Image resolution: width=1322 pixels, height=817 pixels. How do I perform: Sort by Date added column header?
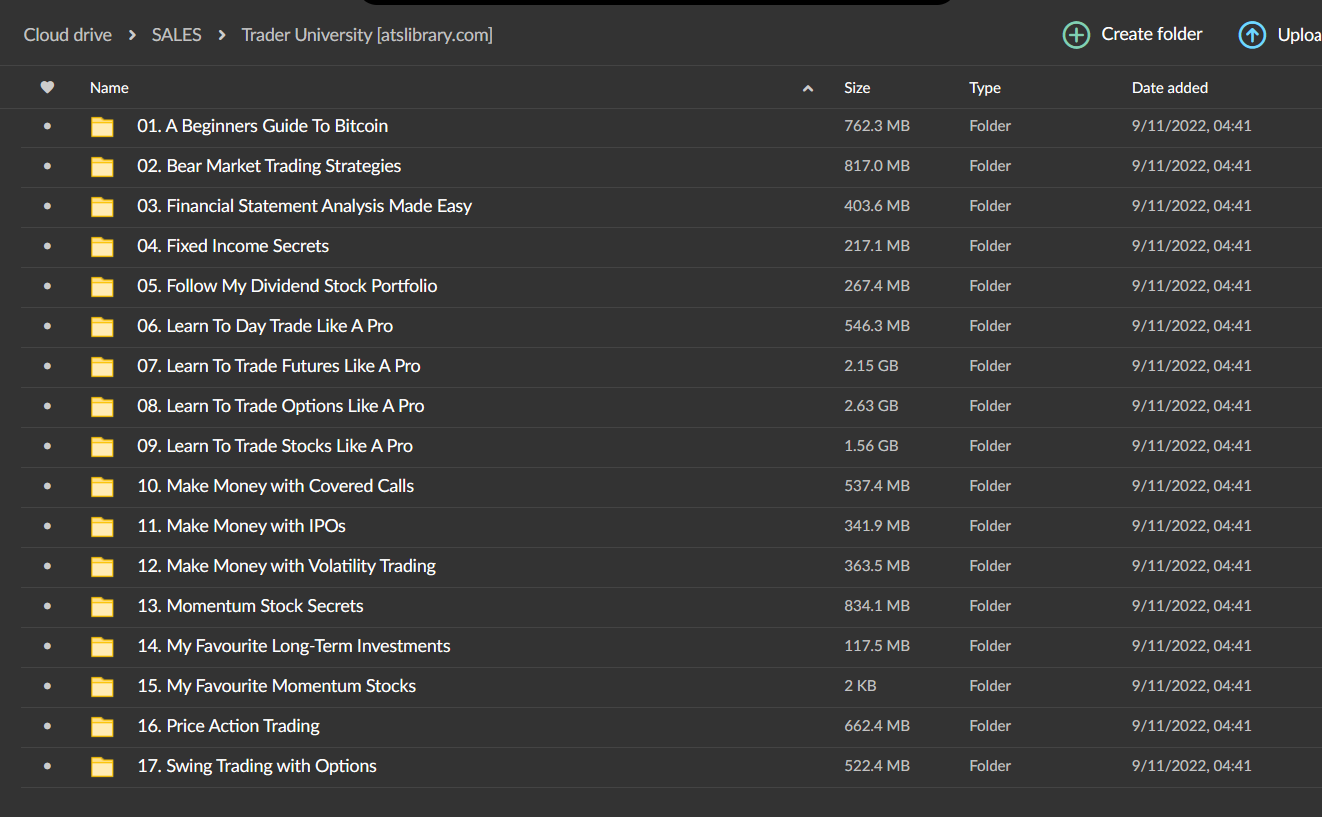tap(1169, 88)
